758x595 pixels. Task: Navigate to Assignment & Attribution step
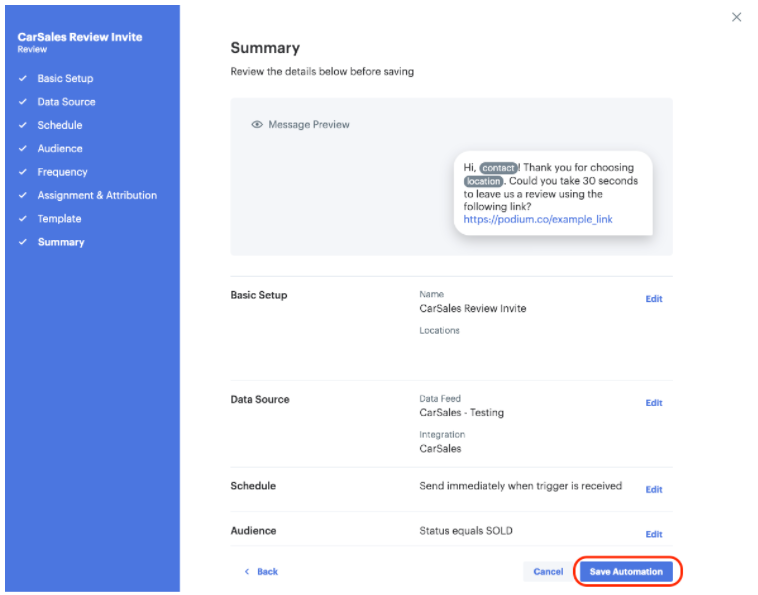pos(97,196)
